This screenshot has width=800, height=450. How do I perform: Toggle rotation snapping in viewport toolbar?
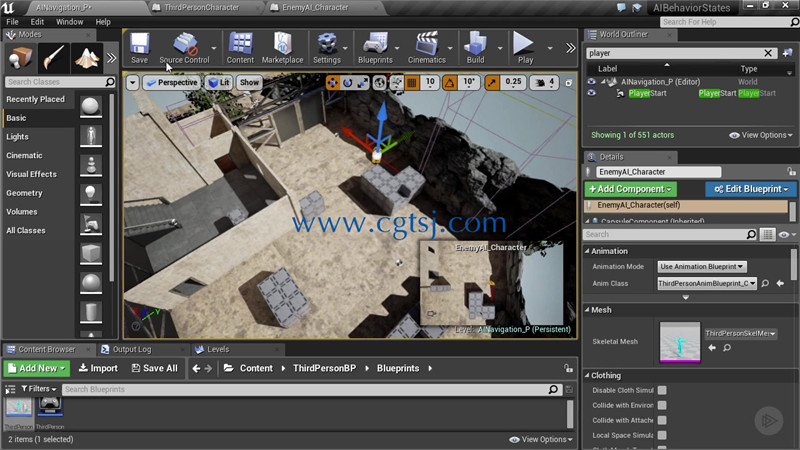coord(449,83)
